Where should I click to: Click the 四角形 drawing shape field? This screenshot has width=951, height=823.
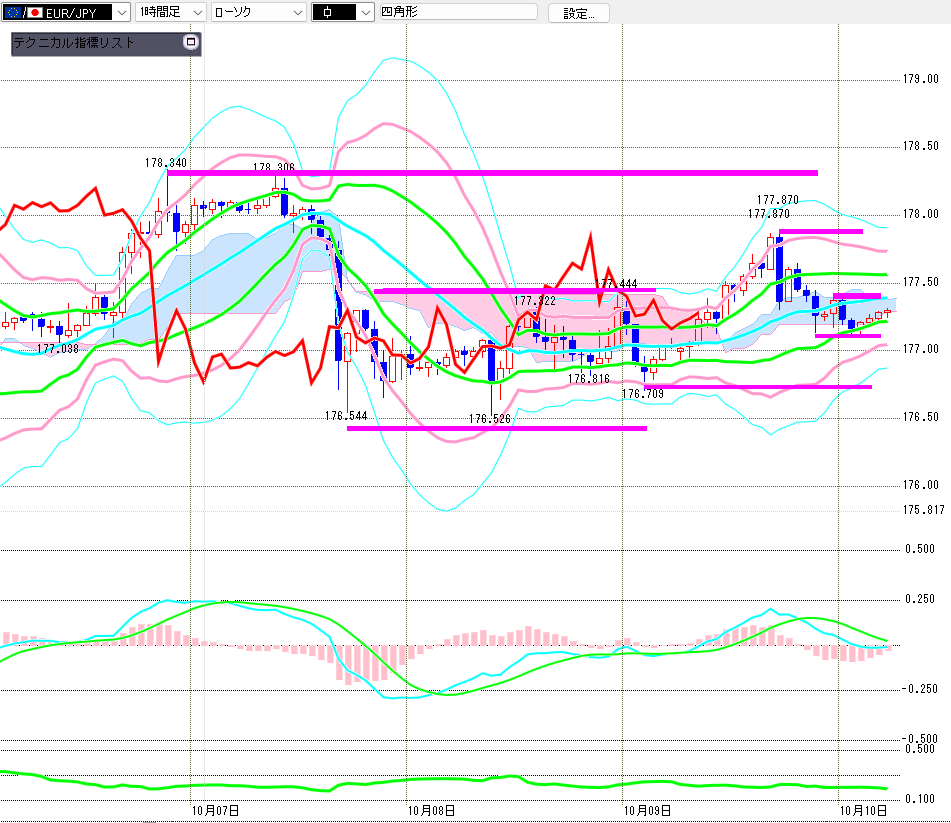click(x=458, y=12)
